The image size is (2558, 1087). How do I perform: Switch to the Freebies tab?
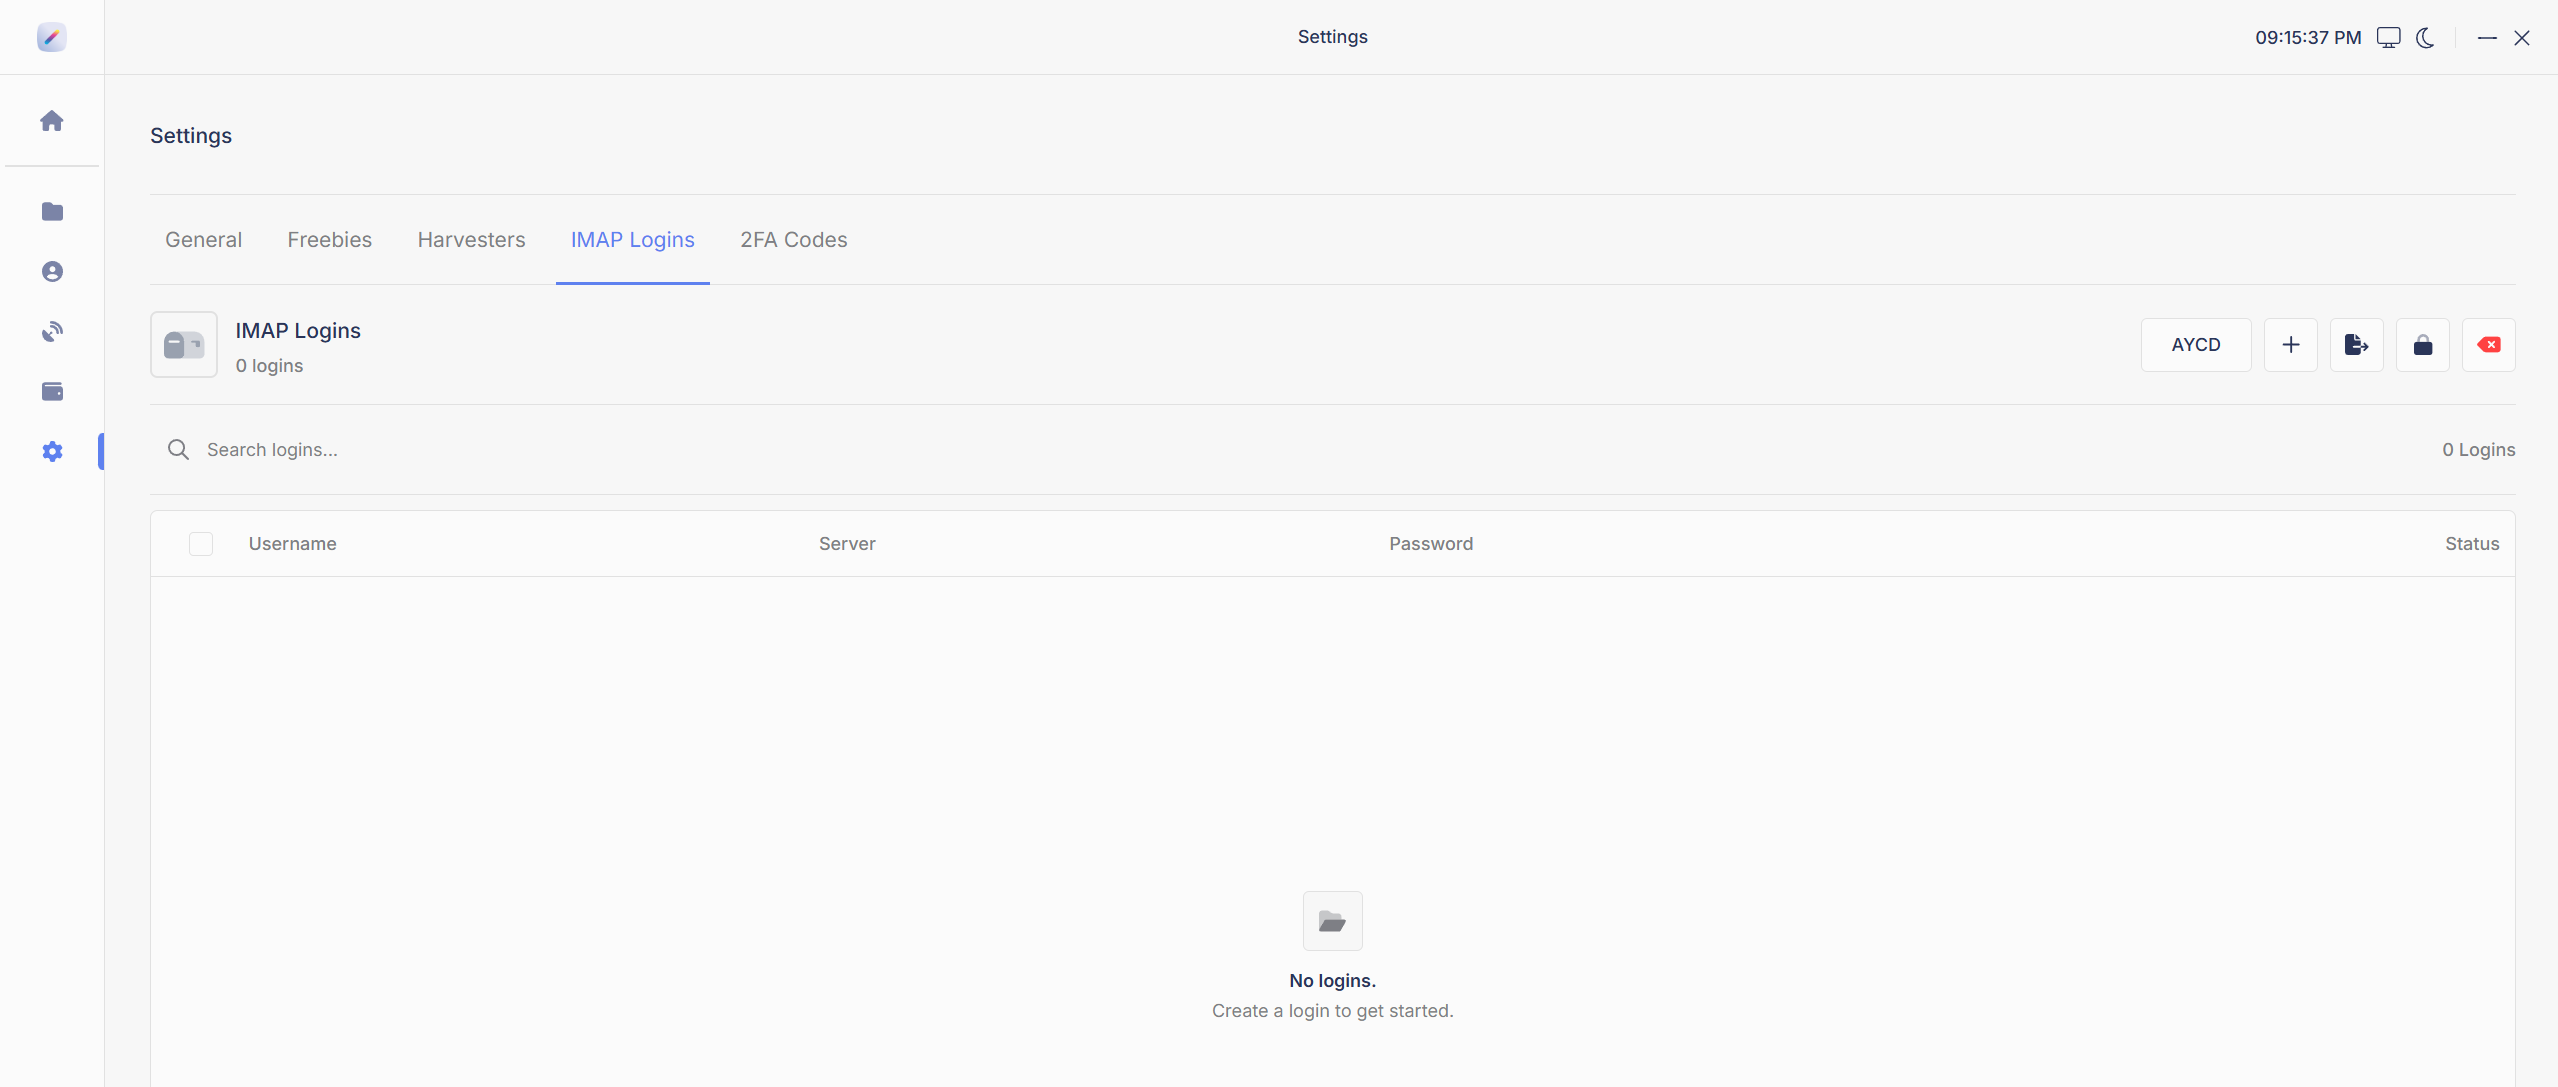click(x=329, y=240)
